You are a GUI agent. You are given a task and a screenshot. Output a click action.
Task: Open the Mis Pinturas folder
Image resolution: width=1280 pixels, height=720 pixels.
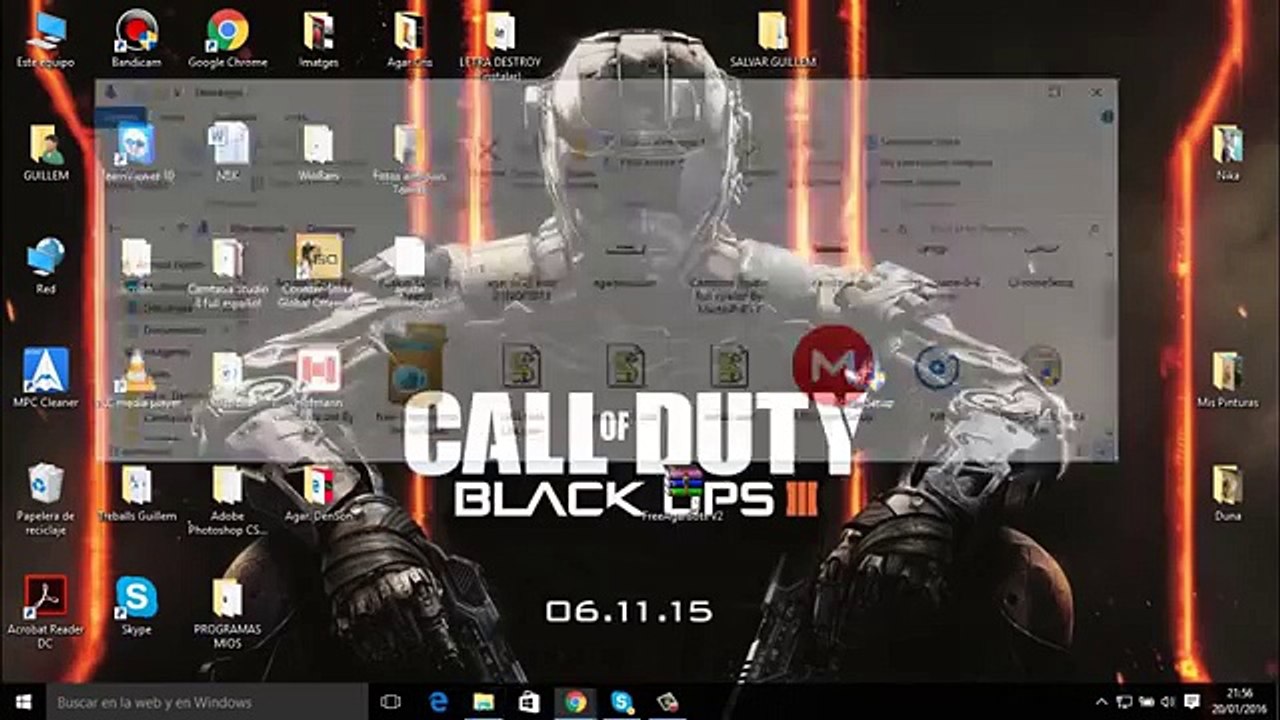click(x=1228, y=379)
